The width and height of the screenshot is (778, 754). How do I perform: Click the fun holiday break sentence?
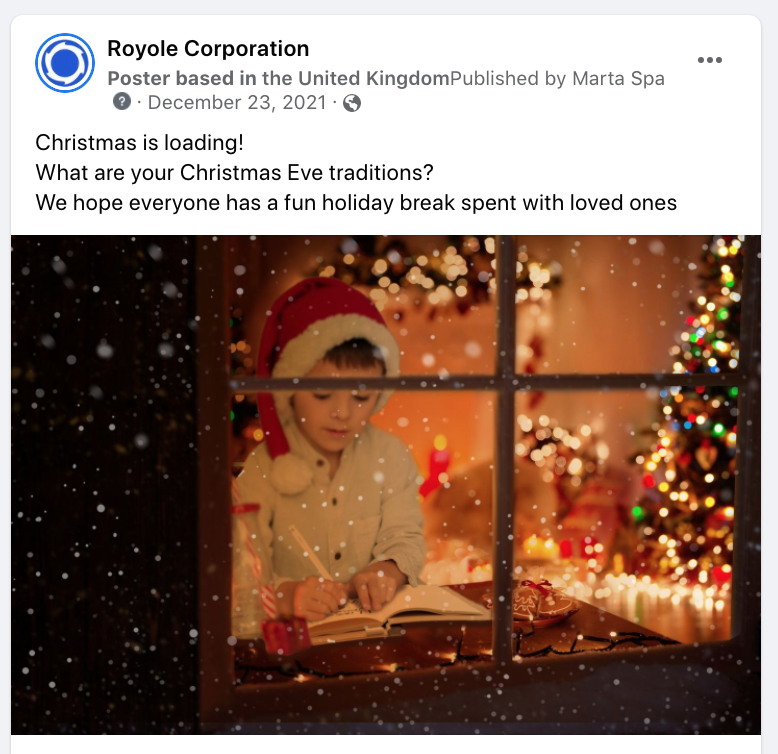click(x=356, y=203)
